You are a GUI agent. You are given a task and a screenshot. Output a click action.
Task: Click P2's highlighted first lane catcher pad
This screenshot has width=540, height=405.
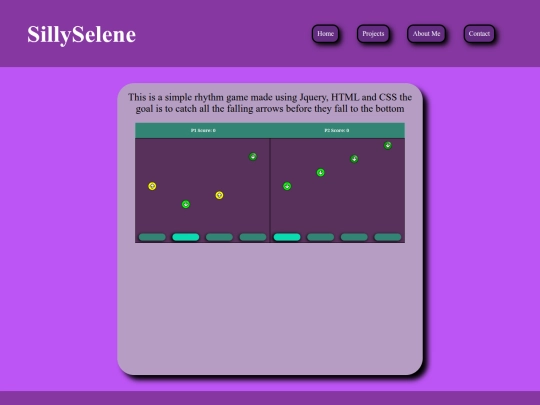pos(287,237)
